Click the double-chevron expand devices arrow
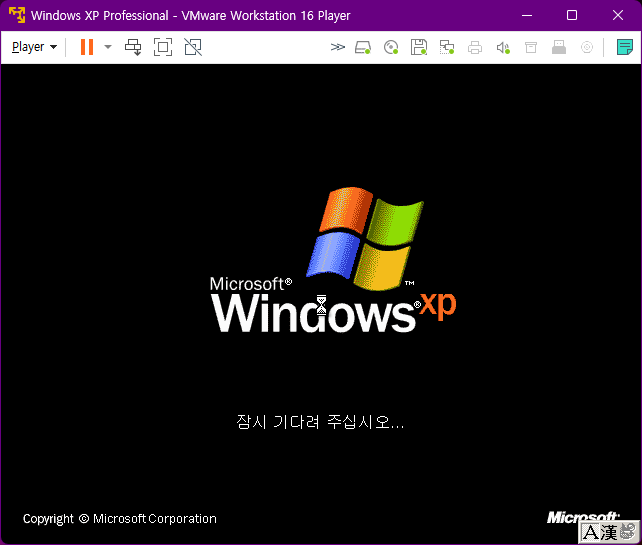 point(338,47)
